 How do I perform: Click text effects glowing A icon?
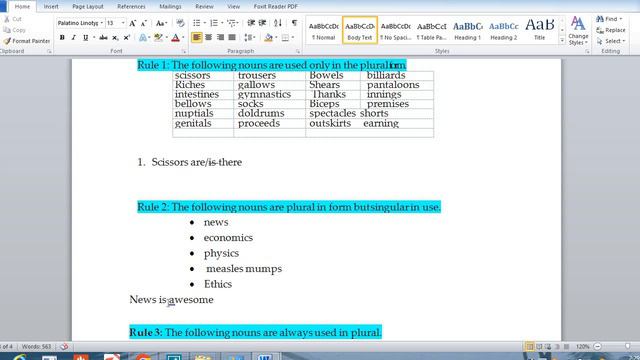(143, 38)
